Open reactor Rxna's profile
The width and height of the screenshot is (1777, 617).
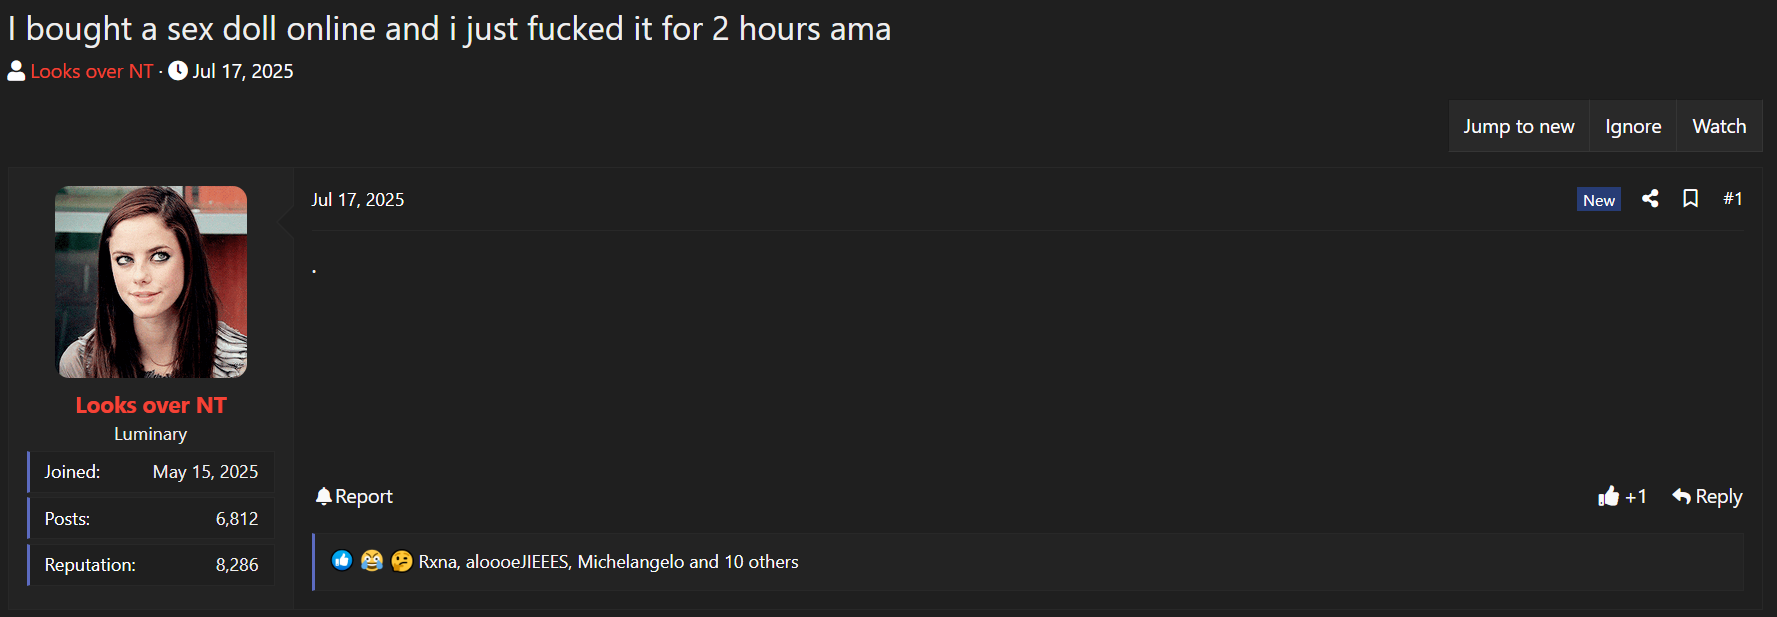437,562
